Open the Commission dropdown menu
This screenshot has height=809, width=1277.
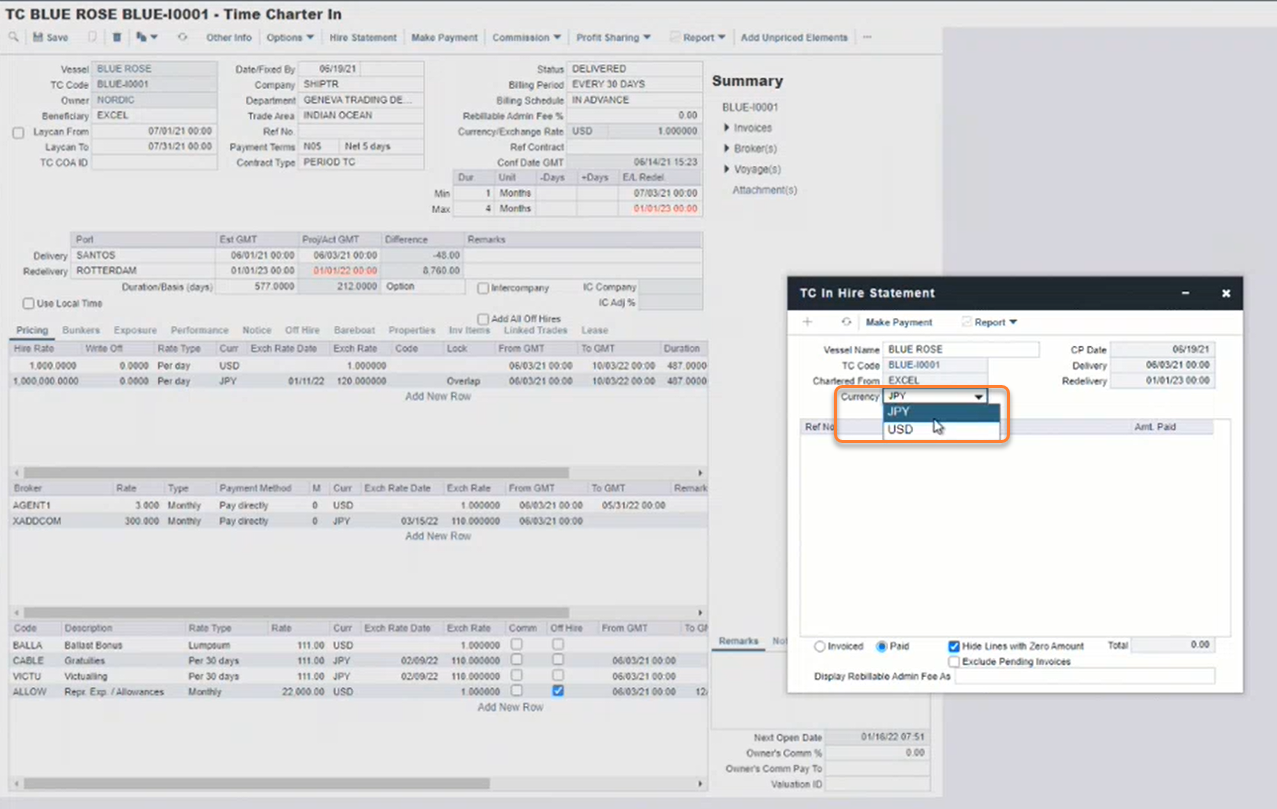tap(526, 38)
